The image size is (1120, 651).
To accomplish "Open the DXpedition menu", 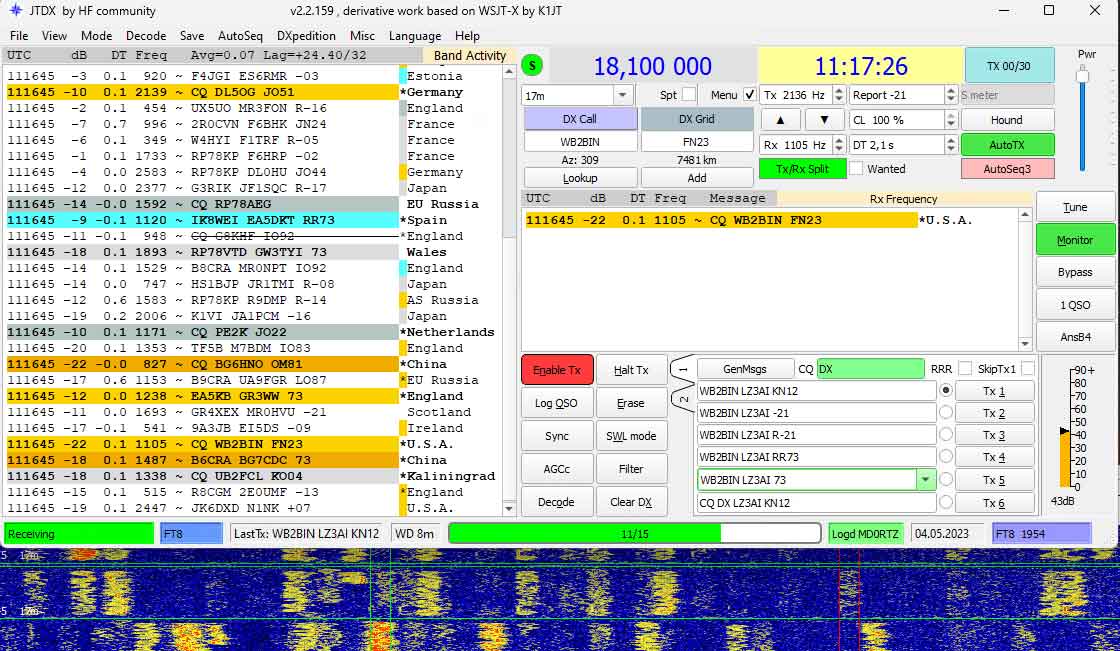I will pyautogui.click(x=306, y=36).
